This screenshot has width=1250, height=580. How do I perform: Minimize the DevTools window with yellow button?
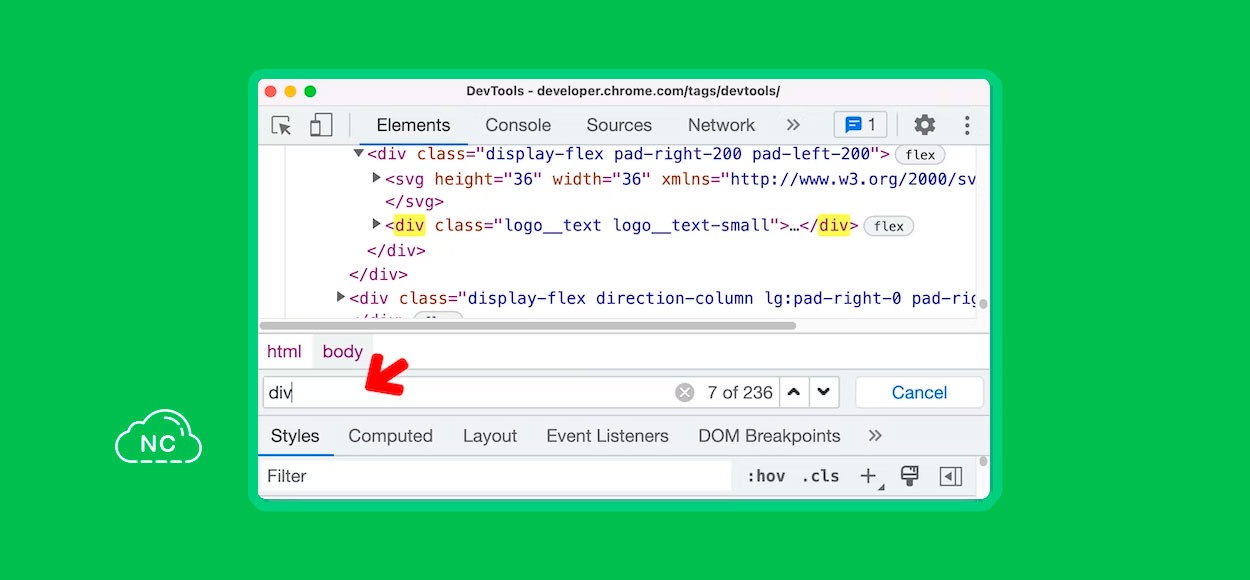(290, 91)
